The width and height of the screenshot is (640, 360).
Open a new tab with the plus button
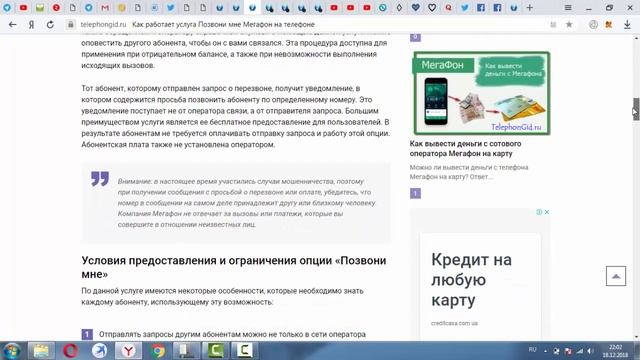coord(529,7)
